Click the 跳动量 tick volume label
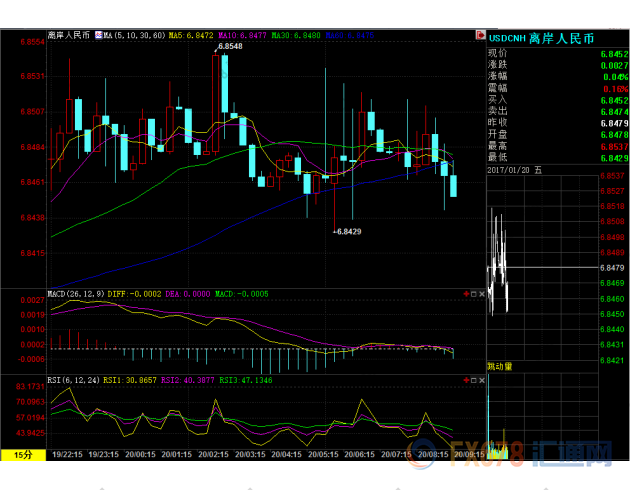Viewport: 630px width, 490px height. coord(501,367)
